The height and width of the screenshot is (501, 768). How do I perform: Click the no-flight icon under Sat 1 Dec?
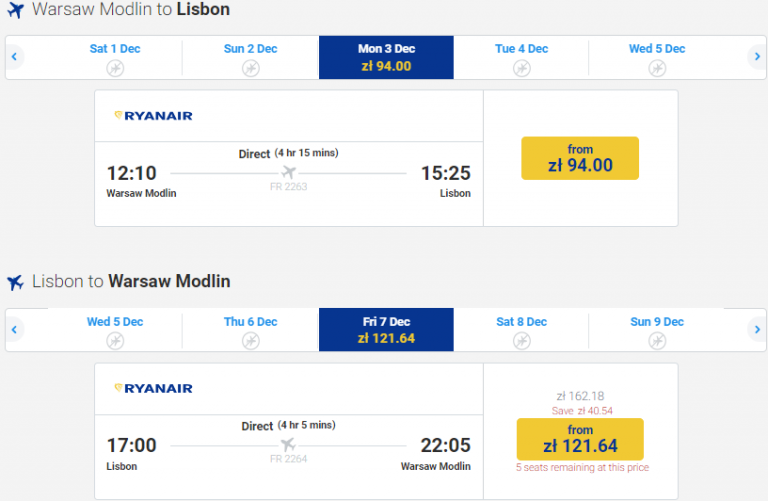[x=116, y=68]
